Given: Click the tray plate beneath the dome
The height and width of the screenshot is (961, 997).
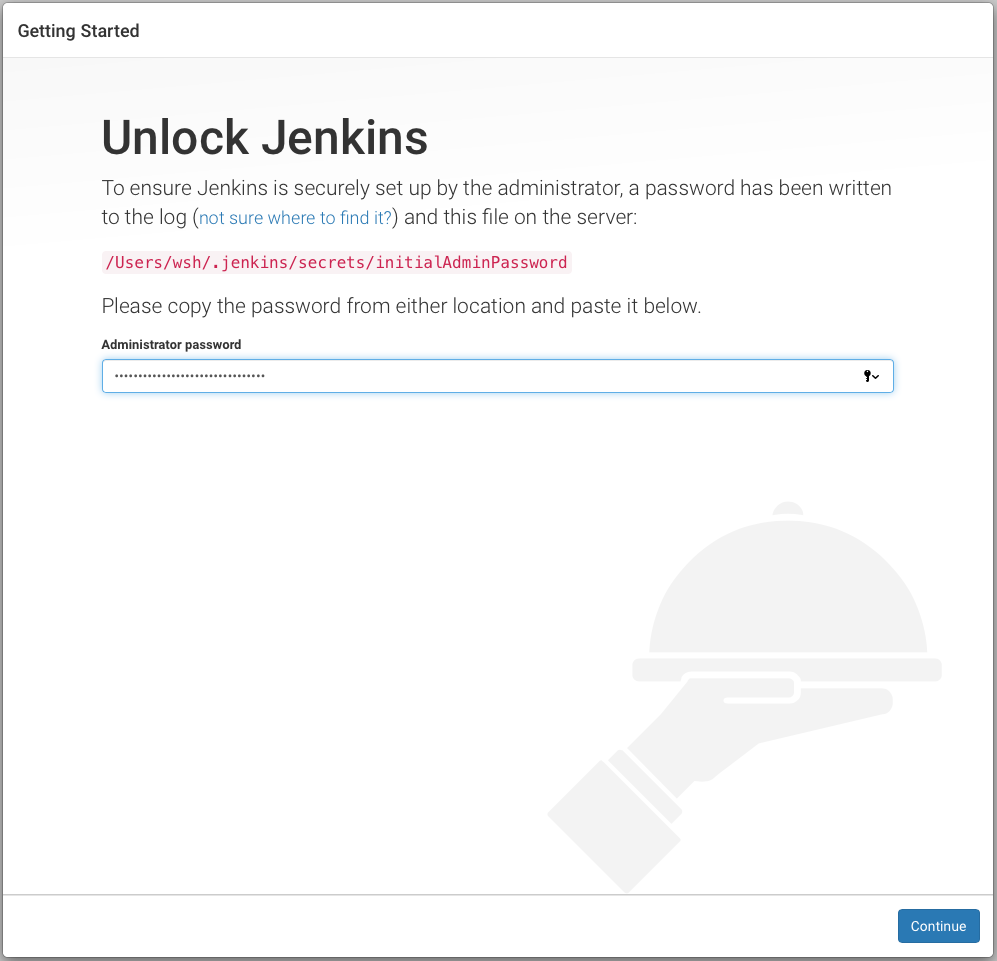Looking at the screenshot, I should tap(787, 670).
